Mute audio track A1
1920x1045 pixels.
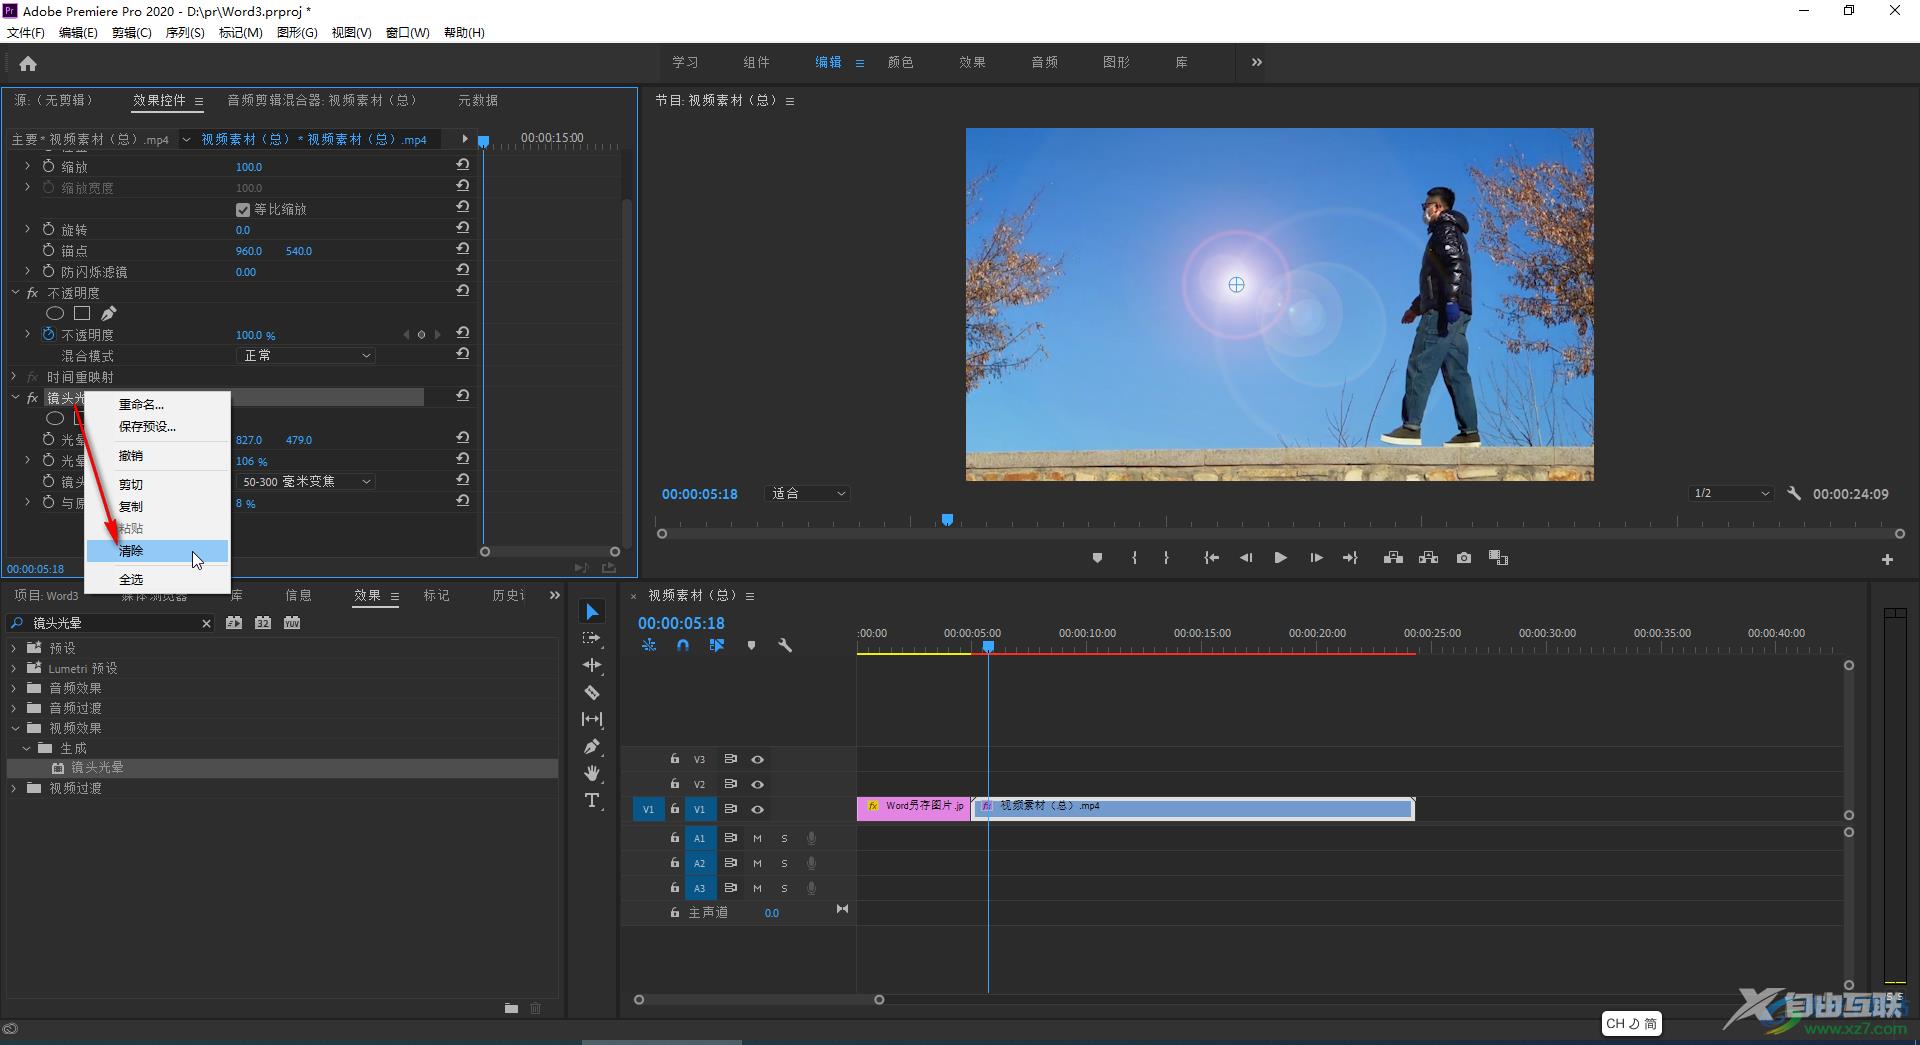click(x=757, y=838)
